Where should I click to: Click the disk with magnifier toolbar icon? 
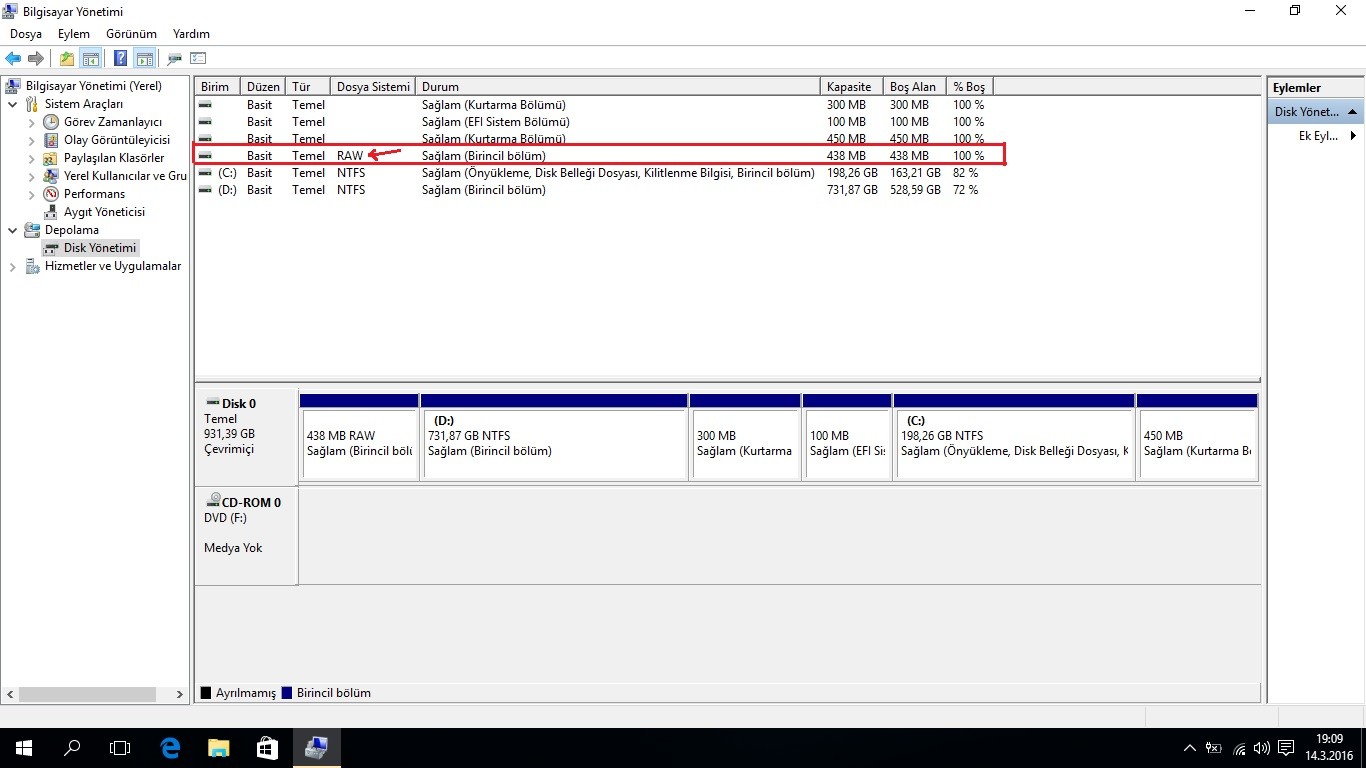tap(174, 59)
